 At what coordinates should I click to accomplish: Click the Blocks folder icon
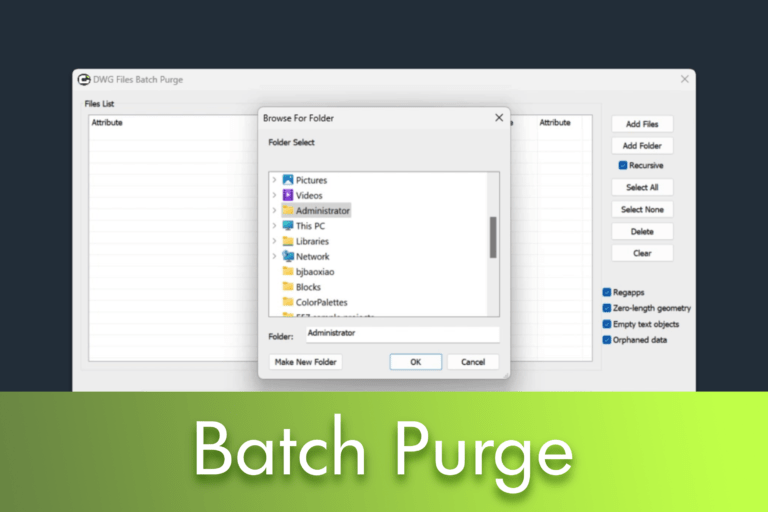pyautogui.click(x=288, y=287)
